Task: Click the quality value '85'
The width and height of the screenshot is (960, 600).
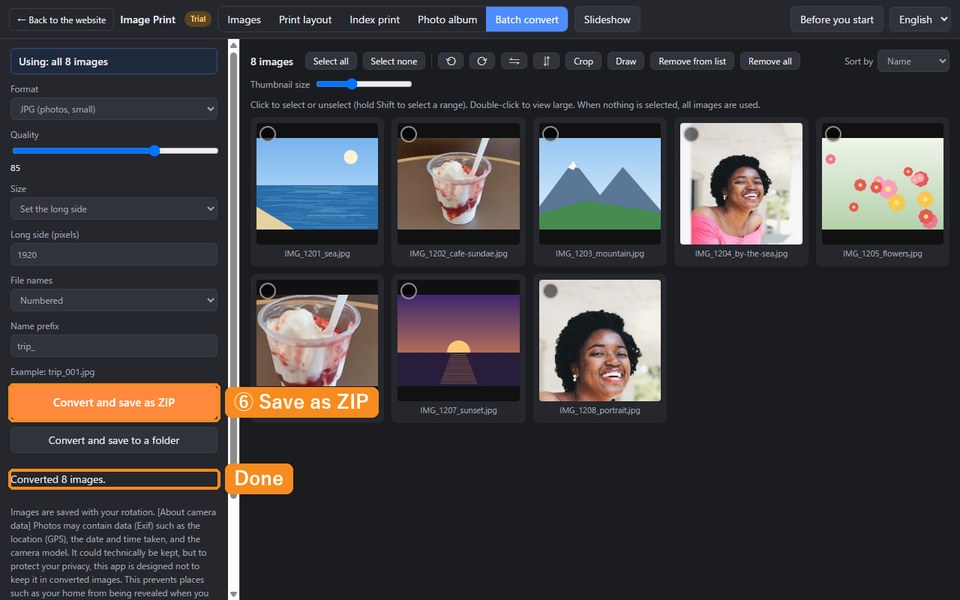Action: pyautogui.click(x=15, y=168)
